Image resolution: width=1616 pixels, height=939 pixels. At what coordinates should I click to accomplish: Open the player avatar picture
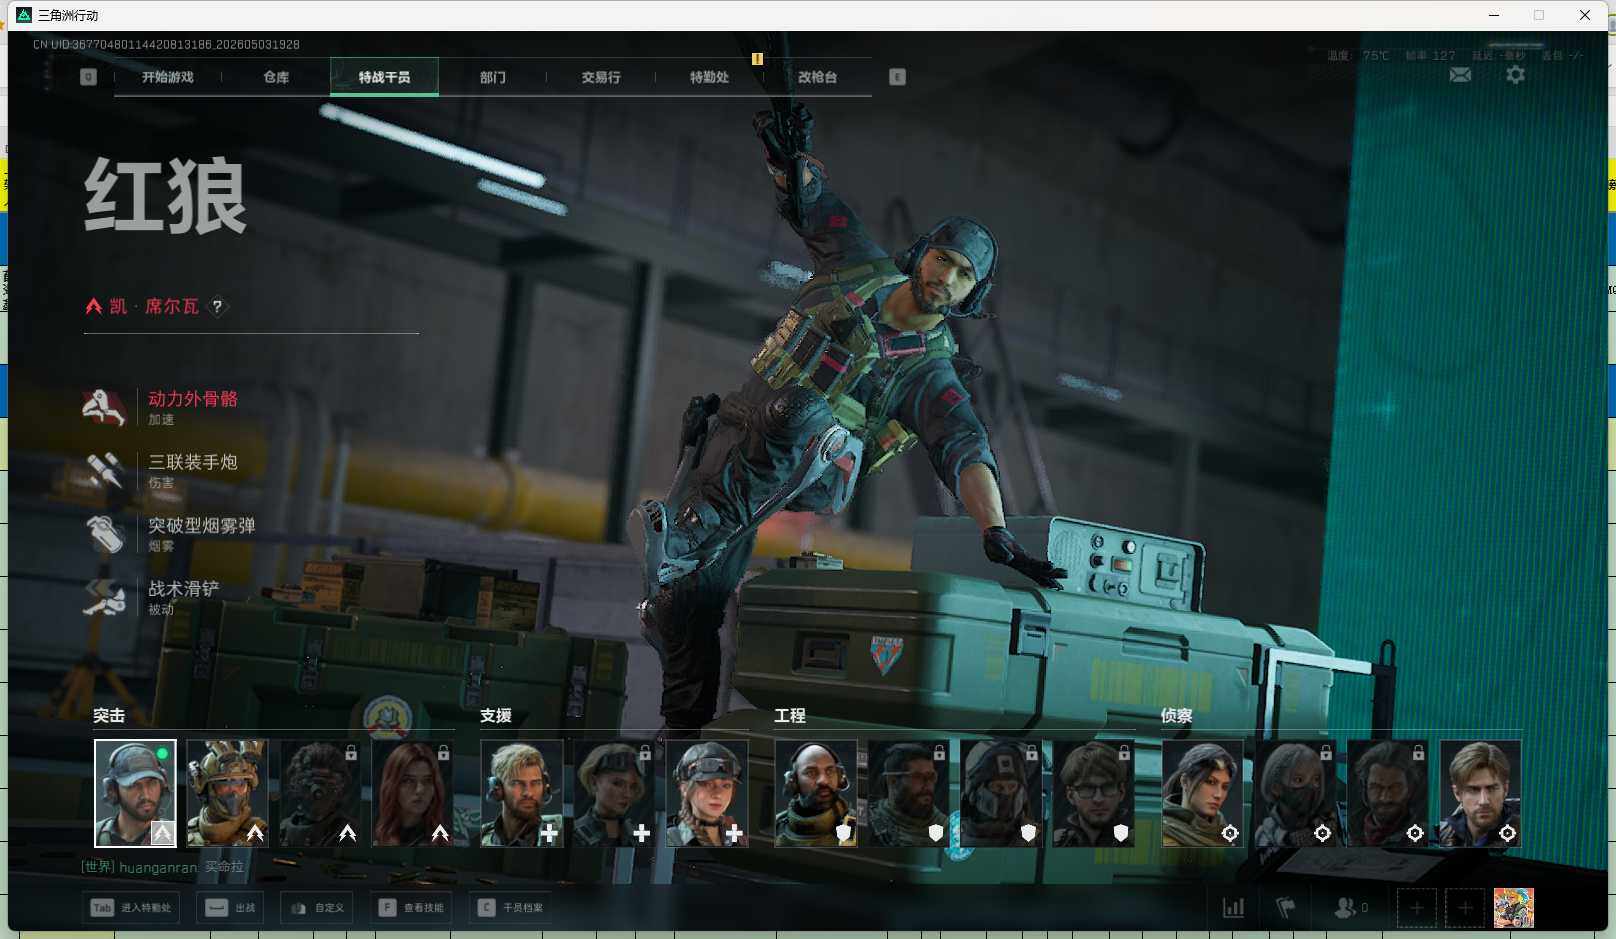[x=1514, y=908]
